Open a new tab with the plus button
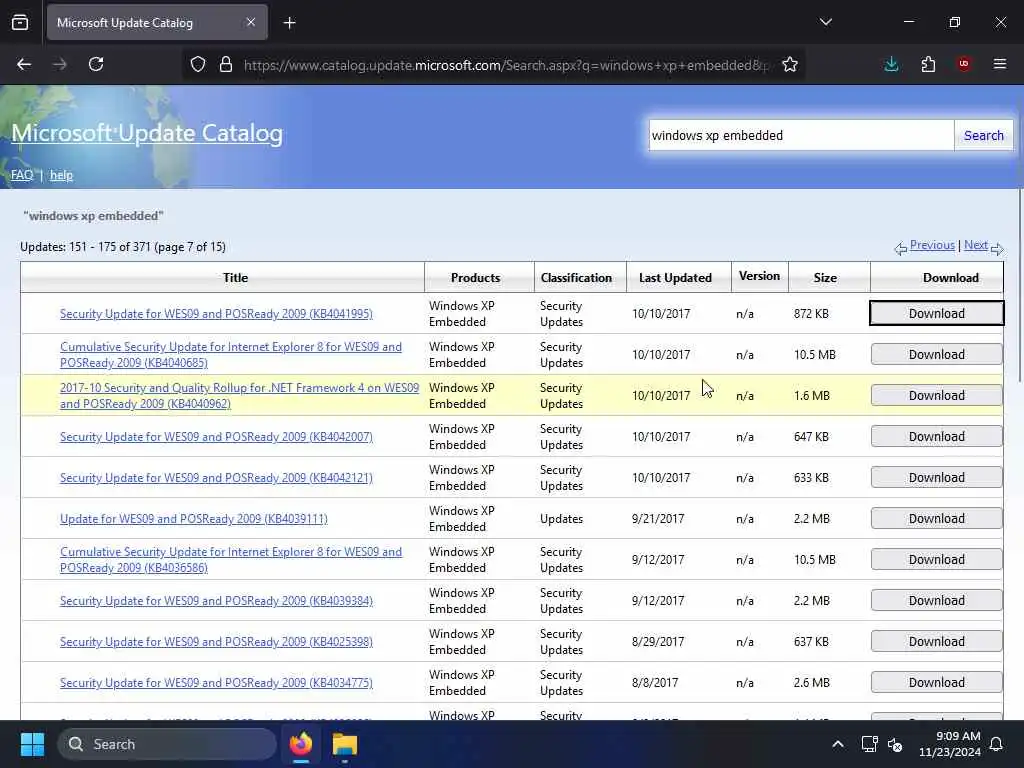The width and height of the screenshot is (1024, 768). click(x=289, y=23)
